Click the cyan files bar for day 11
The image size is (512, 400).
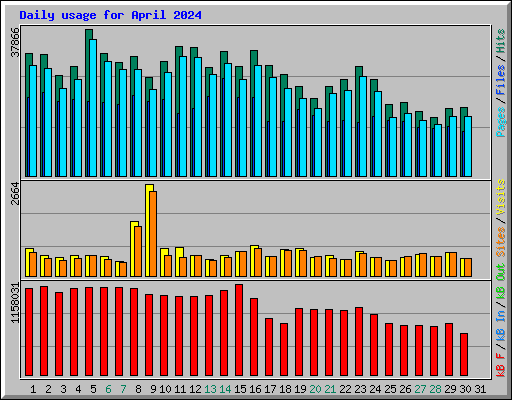pos(183,116)
